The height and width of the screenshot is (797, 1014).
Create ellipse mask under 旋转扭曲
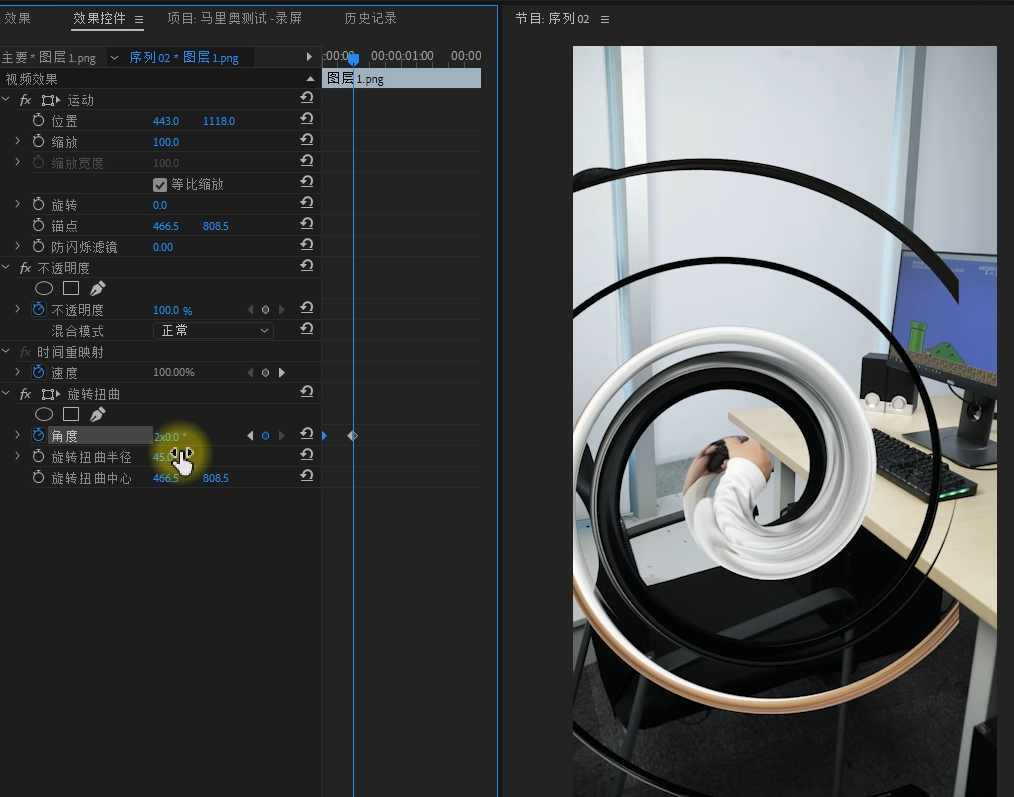tap(44, 415)
